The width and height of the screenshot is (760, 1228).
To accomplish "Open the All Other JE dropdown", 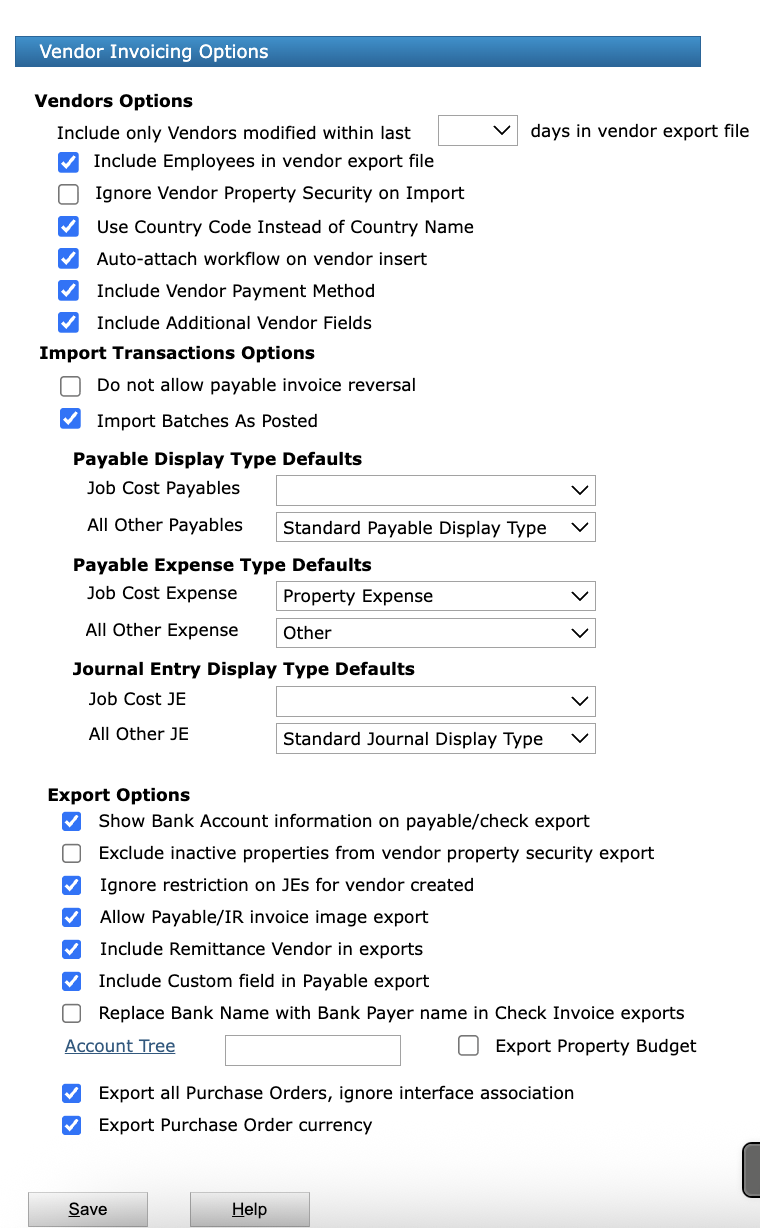I will click(x=435, y=739).
